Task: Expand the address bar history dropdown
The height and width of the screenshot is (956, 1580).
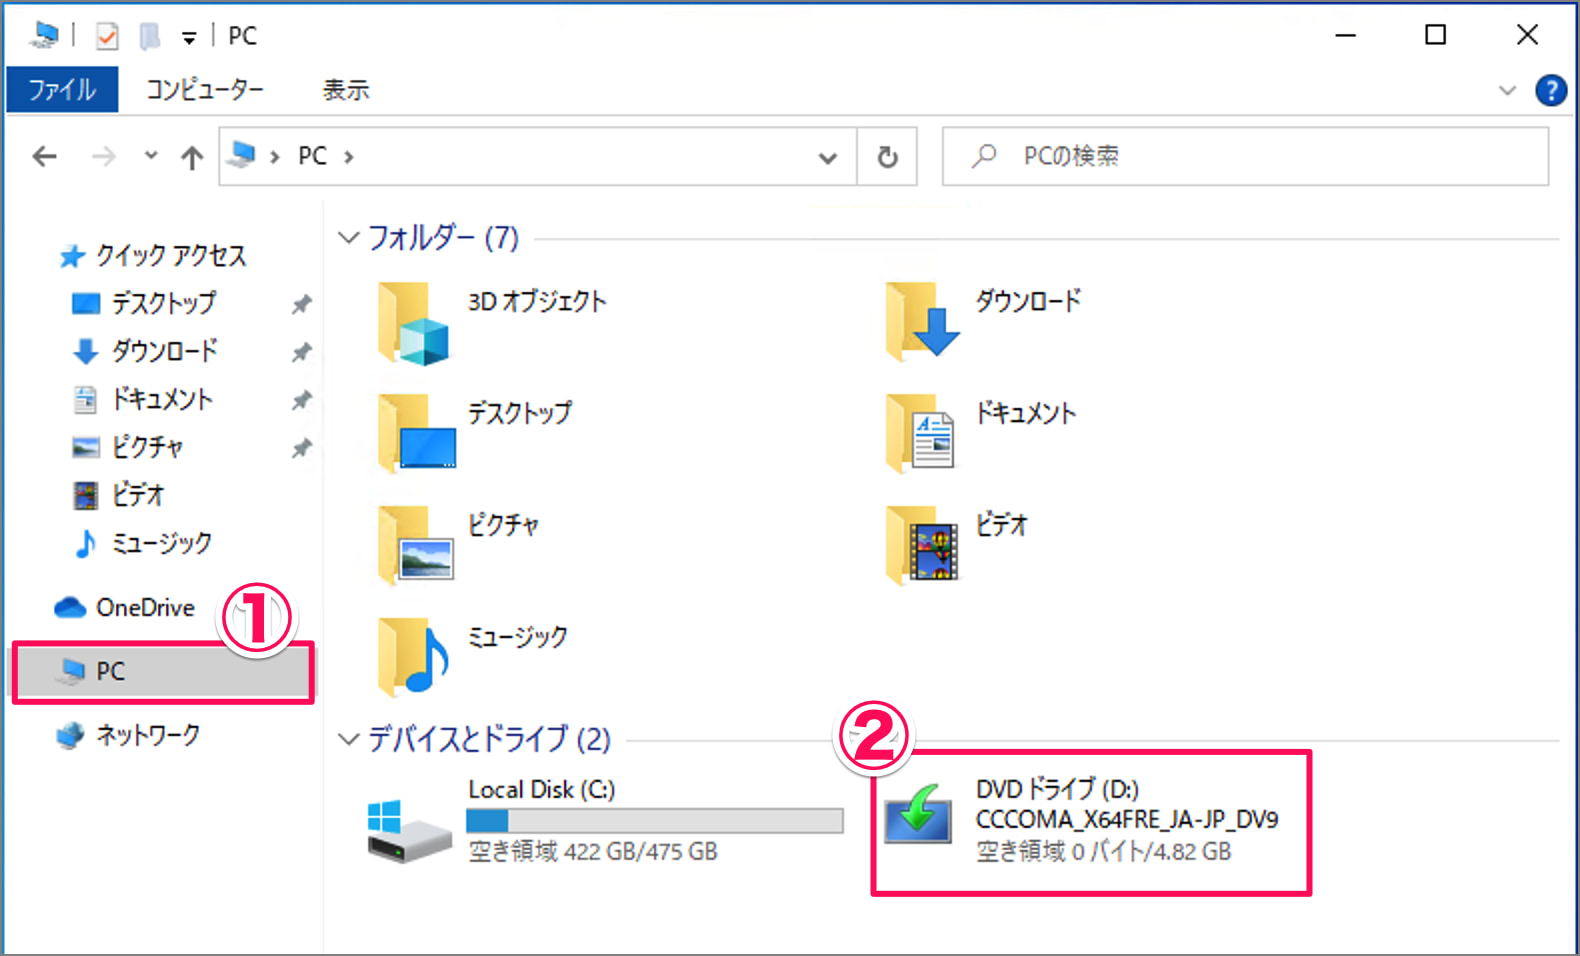Action: tap(827, 157)
